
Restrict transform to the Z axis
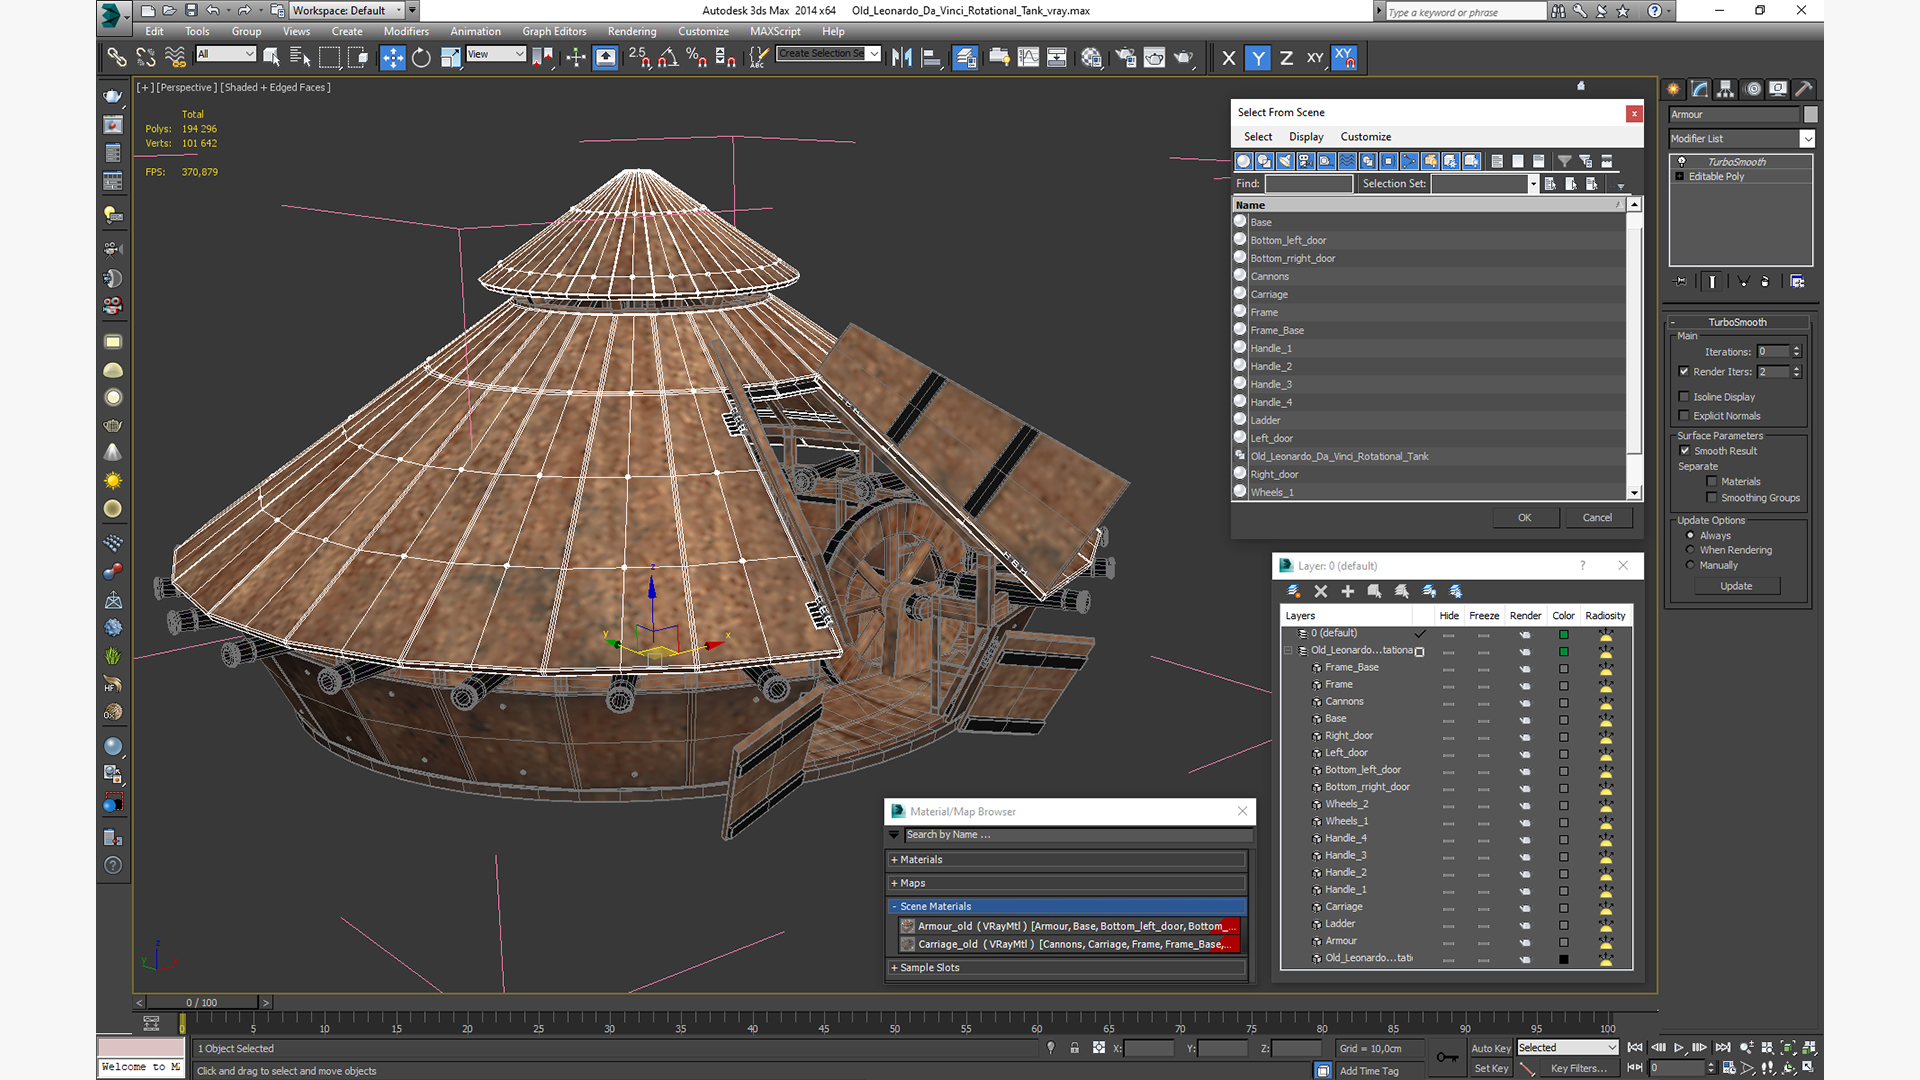point(1286,58)
